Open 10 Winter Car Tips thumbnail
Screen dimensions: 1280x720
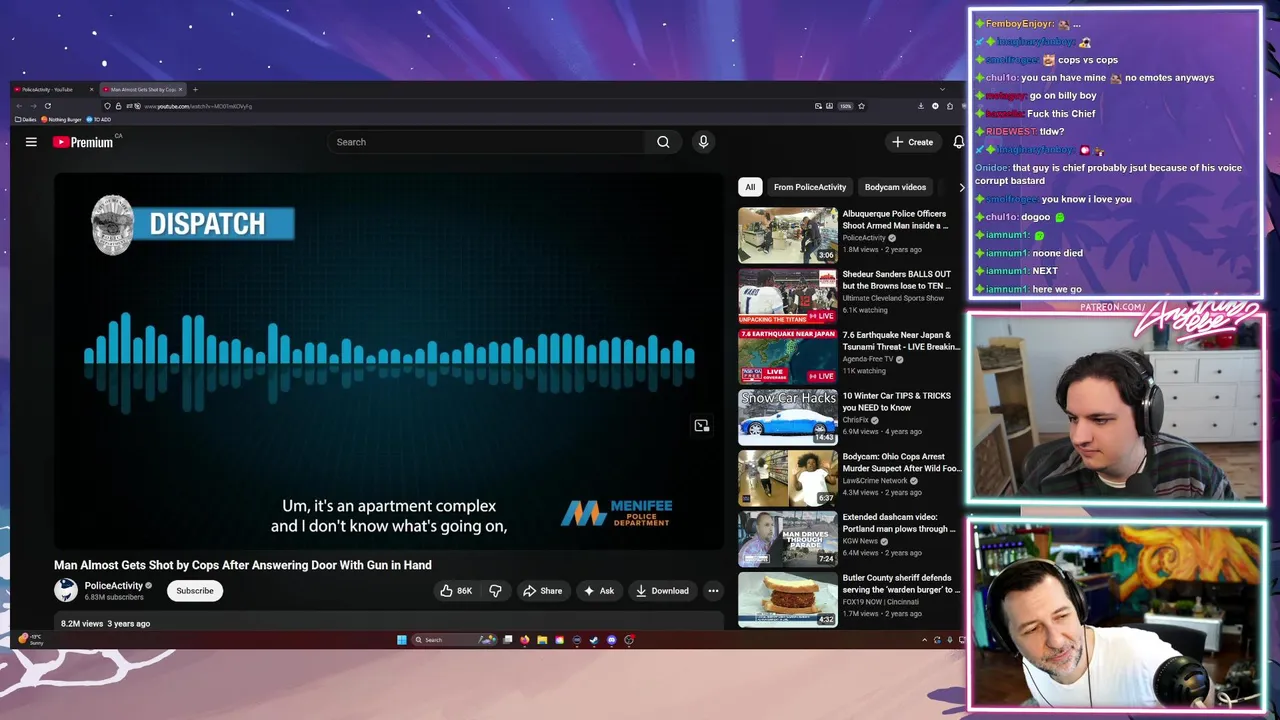point(788,417)
